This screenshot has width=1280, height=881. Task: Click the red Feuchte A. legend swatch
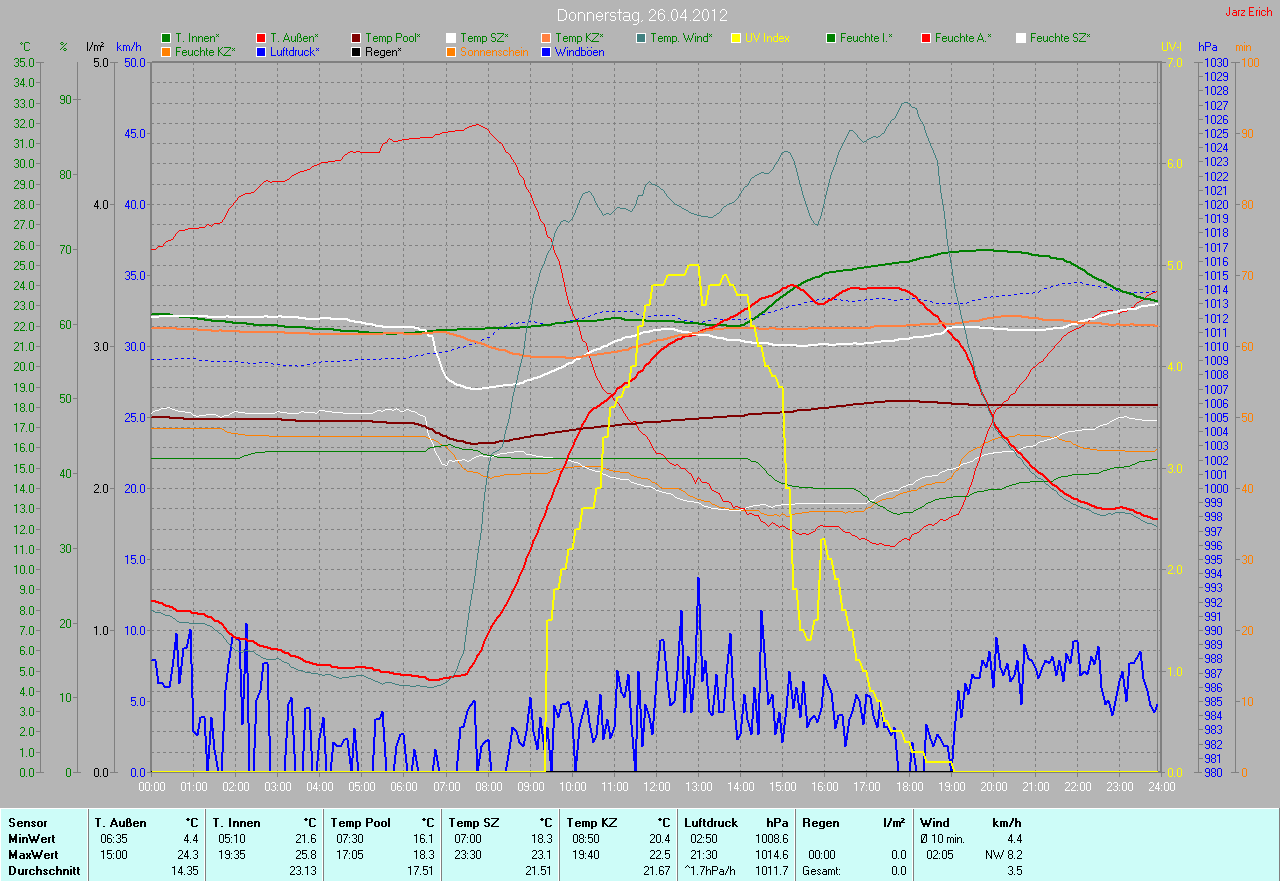926,38
